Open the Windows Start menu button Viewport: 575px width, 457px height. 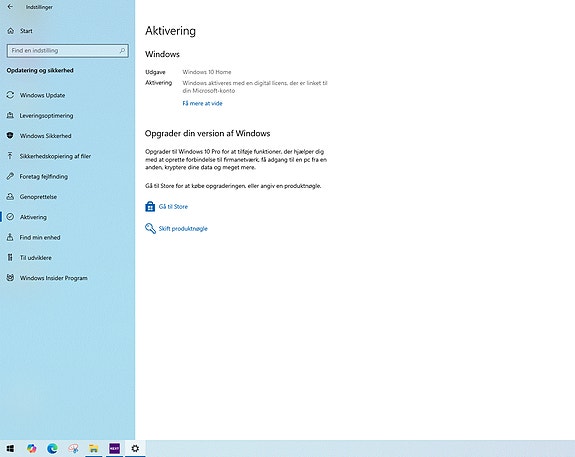[10, 448]
